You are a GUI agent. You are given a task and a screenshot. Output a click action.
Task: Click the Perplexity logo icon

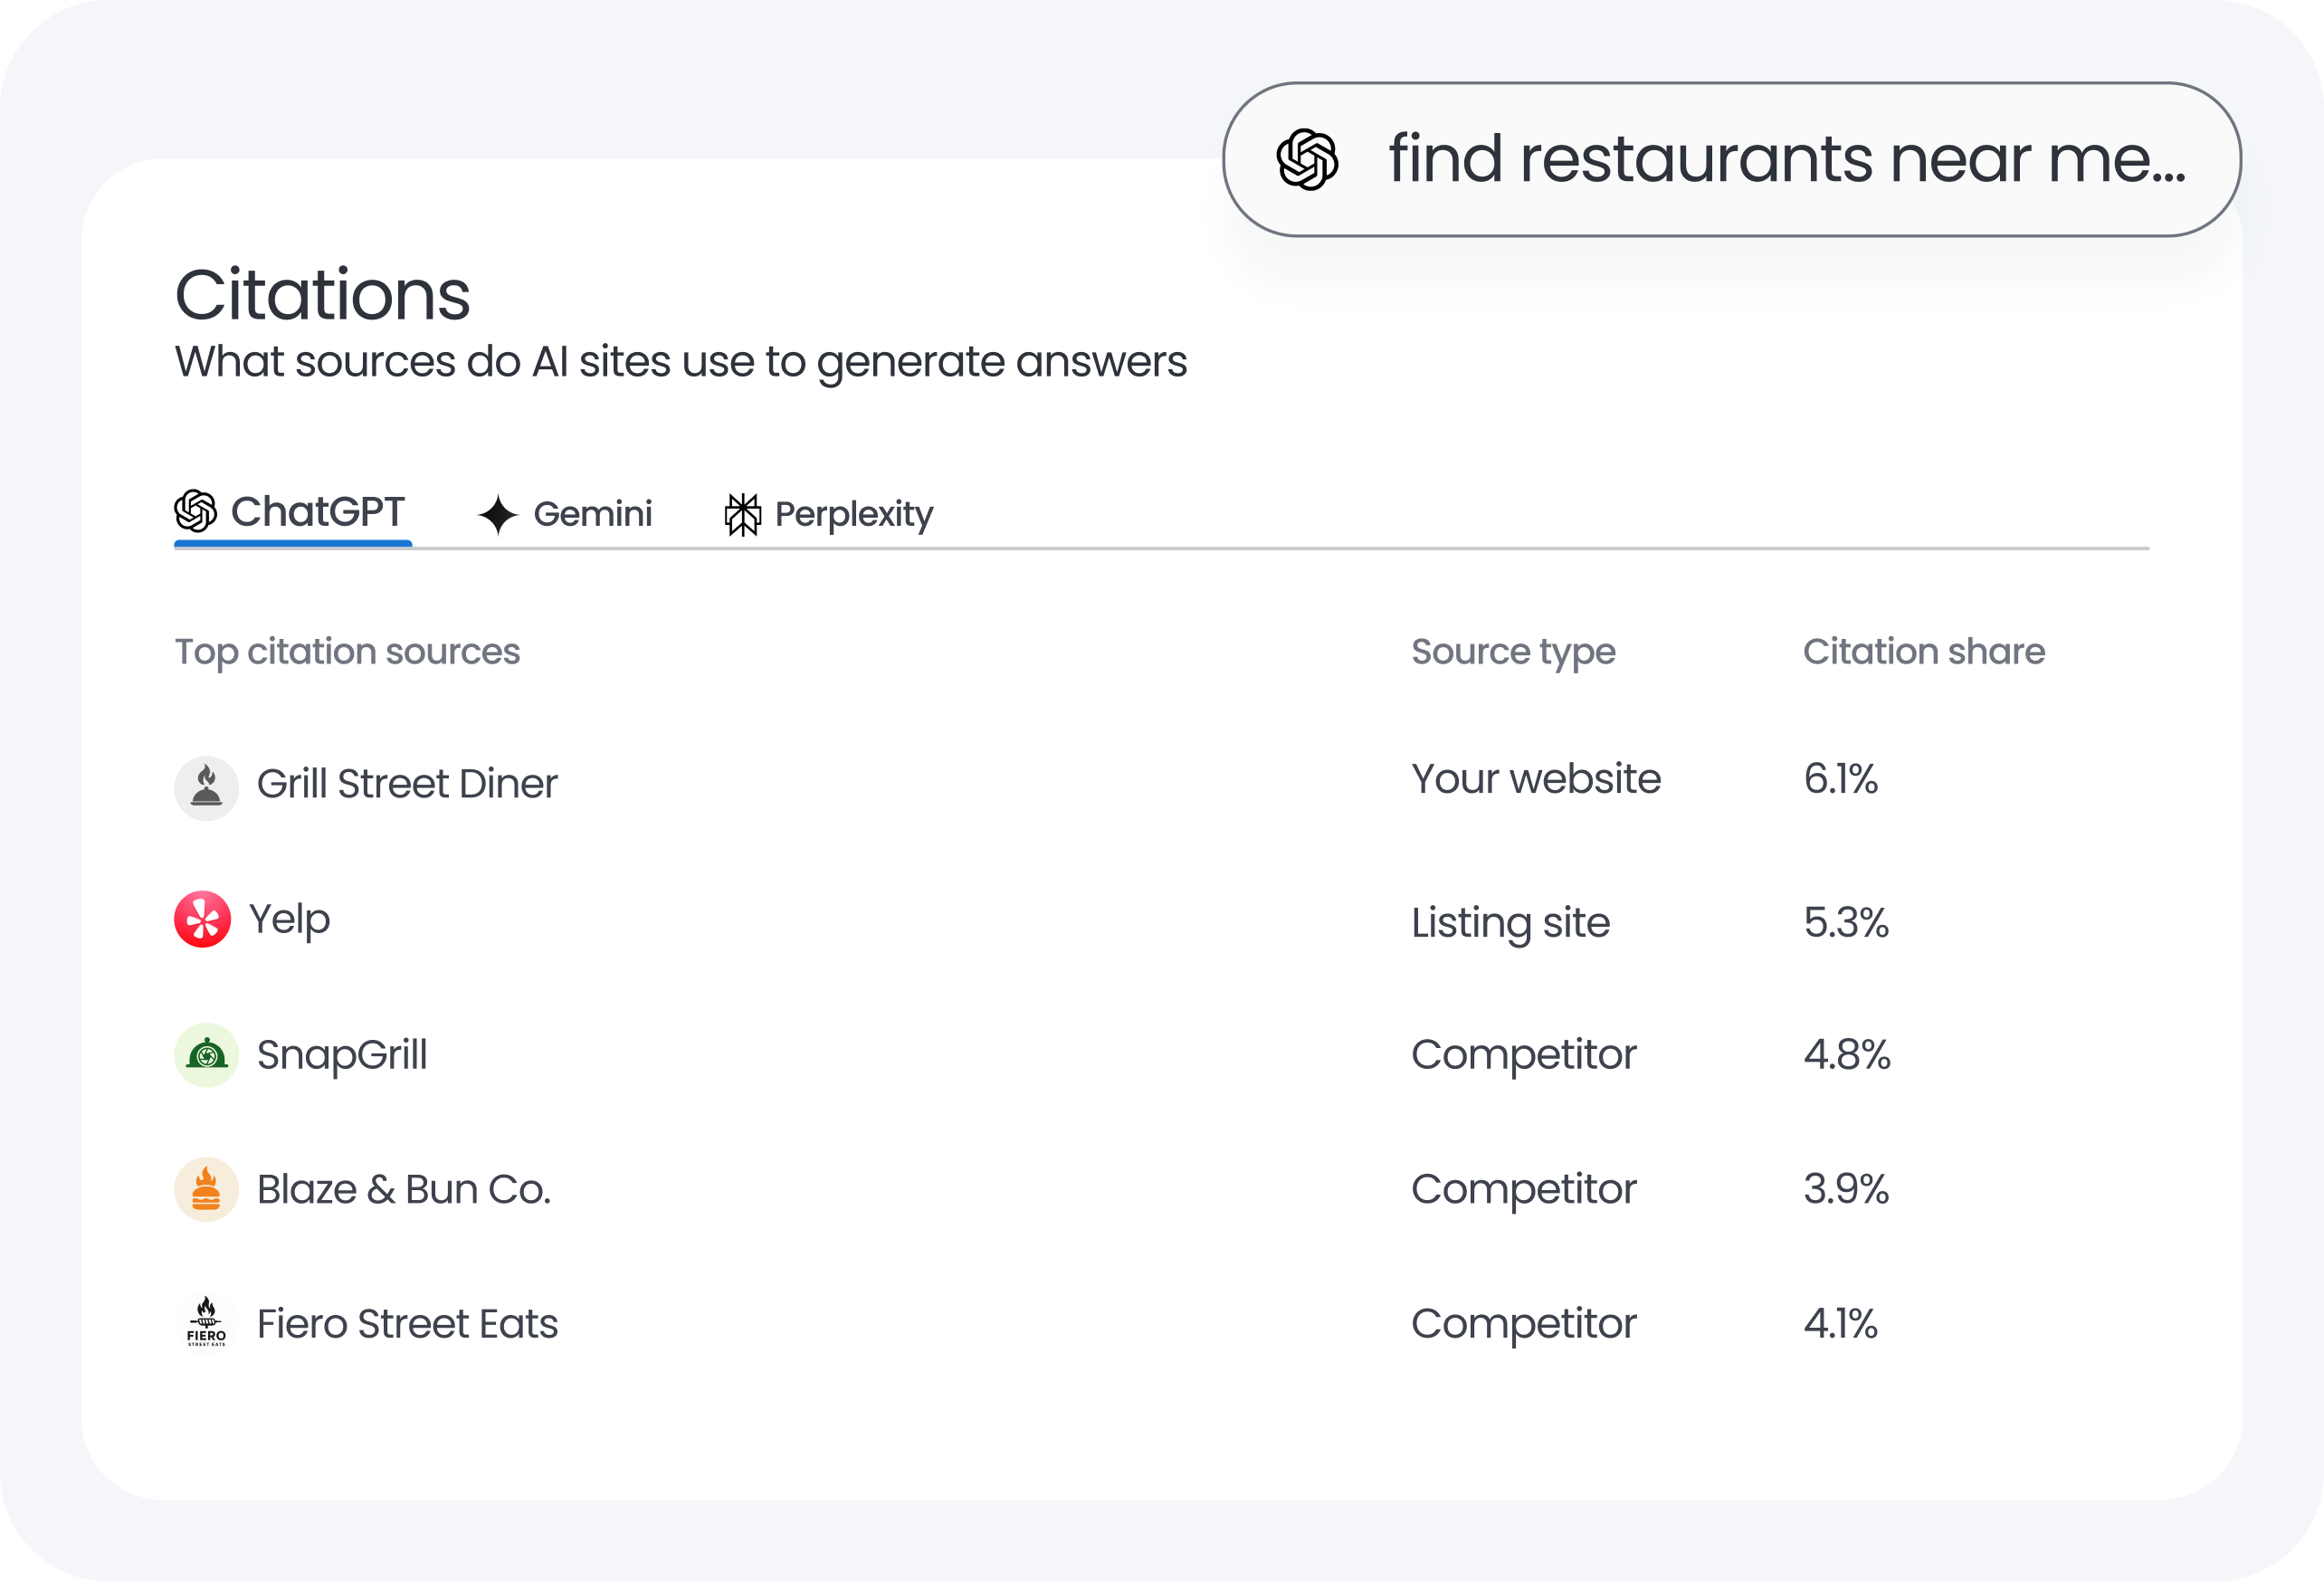(743, 515)
